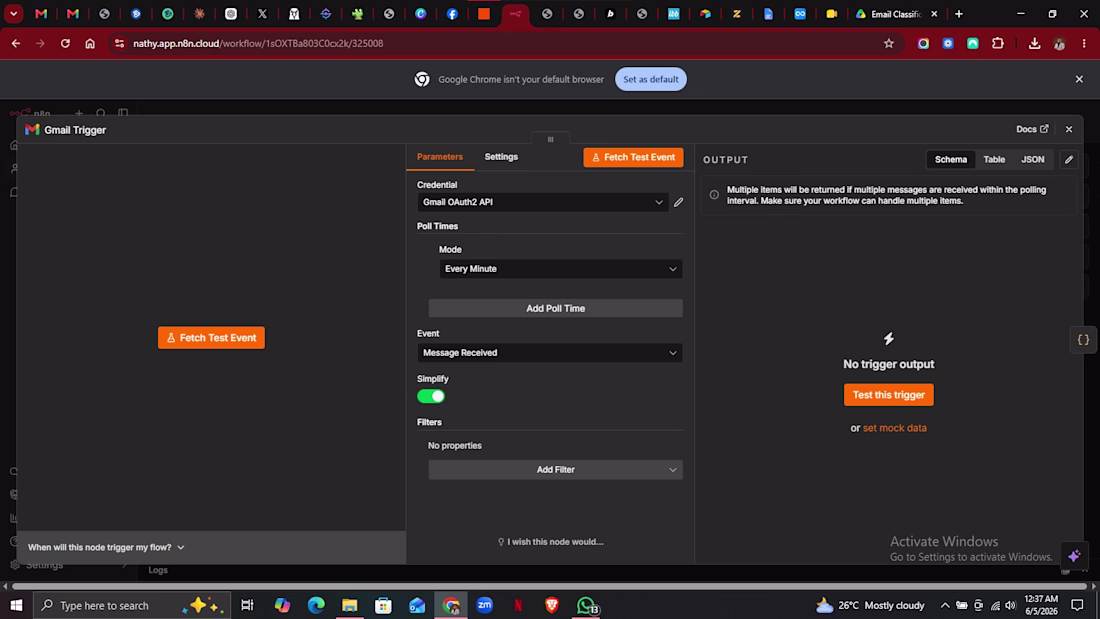1100x619 pixels.
Task: Select the Parameters tab
Action: click(x=440, y=157)
